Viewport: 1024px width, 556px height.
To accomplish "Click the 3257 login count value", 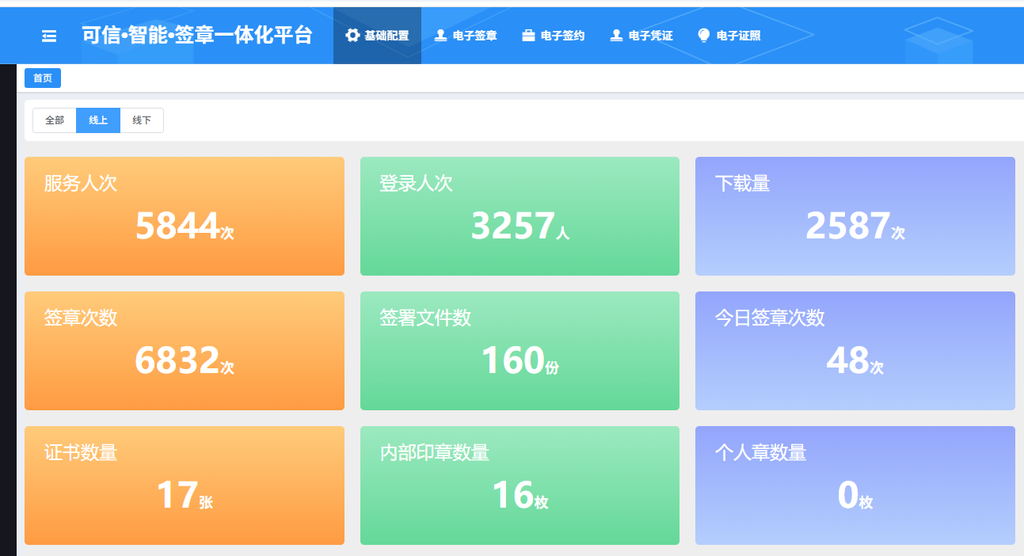I will [513, 226].
